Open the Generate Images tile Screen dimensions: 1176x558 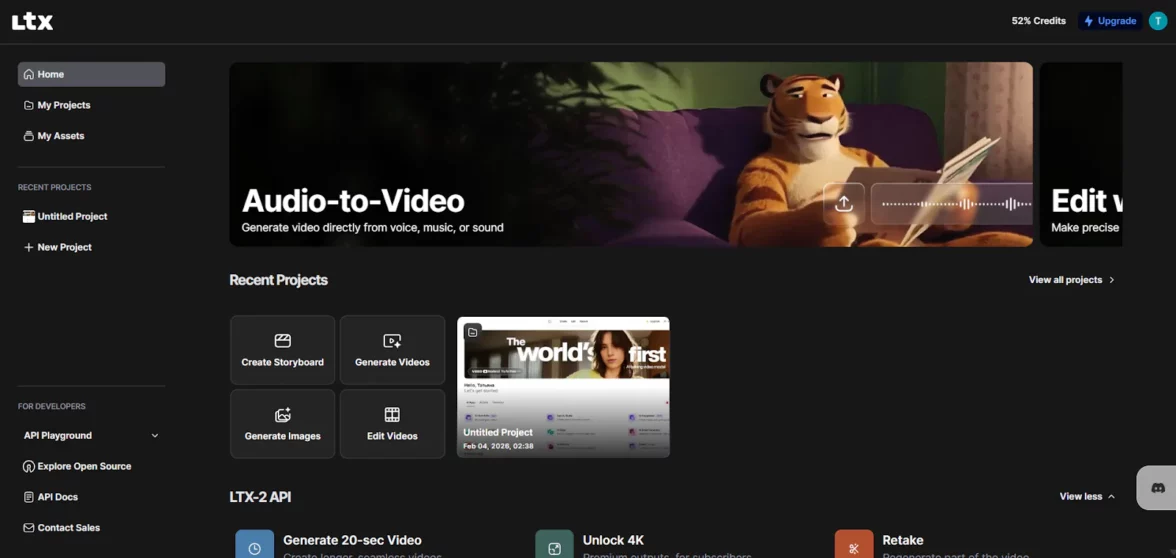(282, 424)
